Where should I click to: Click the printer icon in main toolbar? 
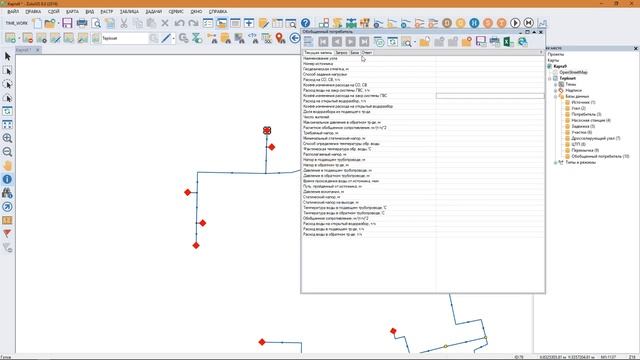click(x=82, y=23)
